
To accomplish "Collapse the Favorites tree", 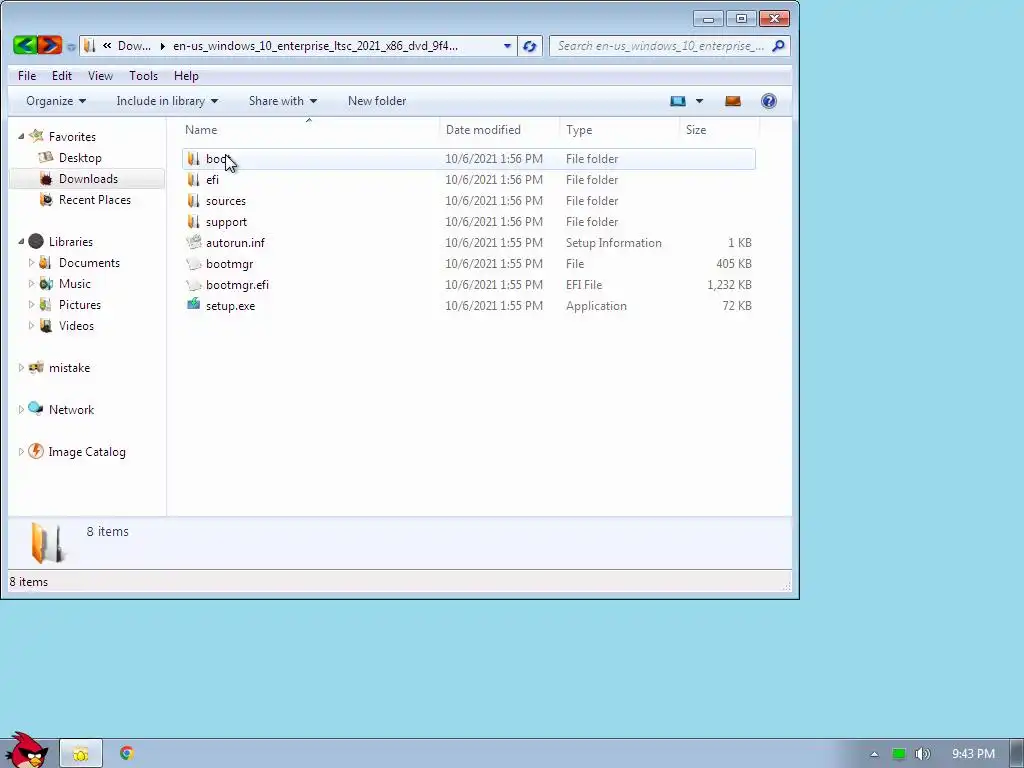I will (21, 136).
